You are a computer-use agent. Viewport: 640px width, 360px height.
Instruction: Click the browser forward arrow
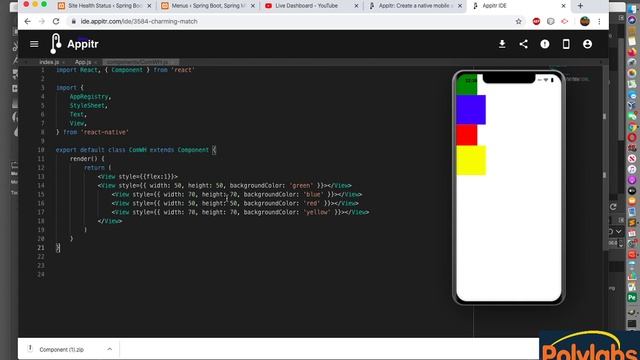coord(42,21)
